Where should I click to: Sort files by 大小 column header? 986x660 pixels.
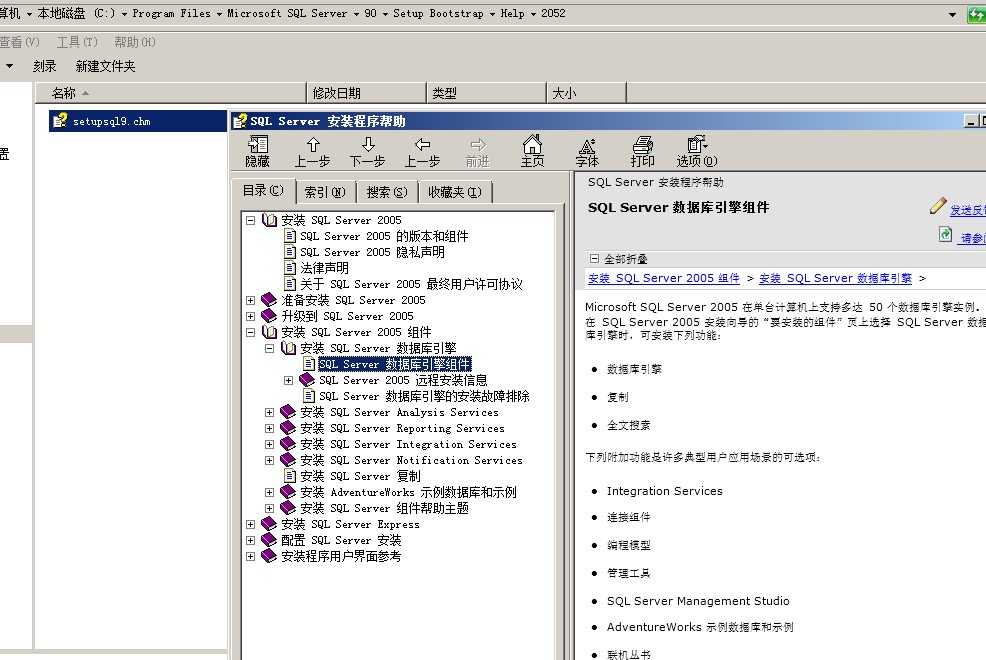coord(586,93)
